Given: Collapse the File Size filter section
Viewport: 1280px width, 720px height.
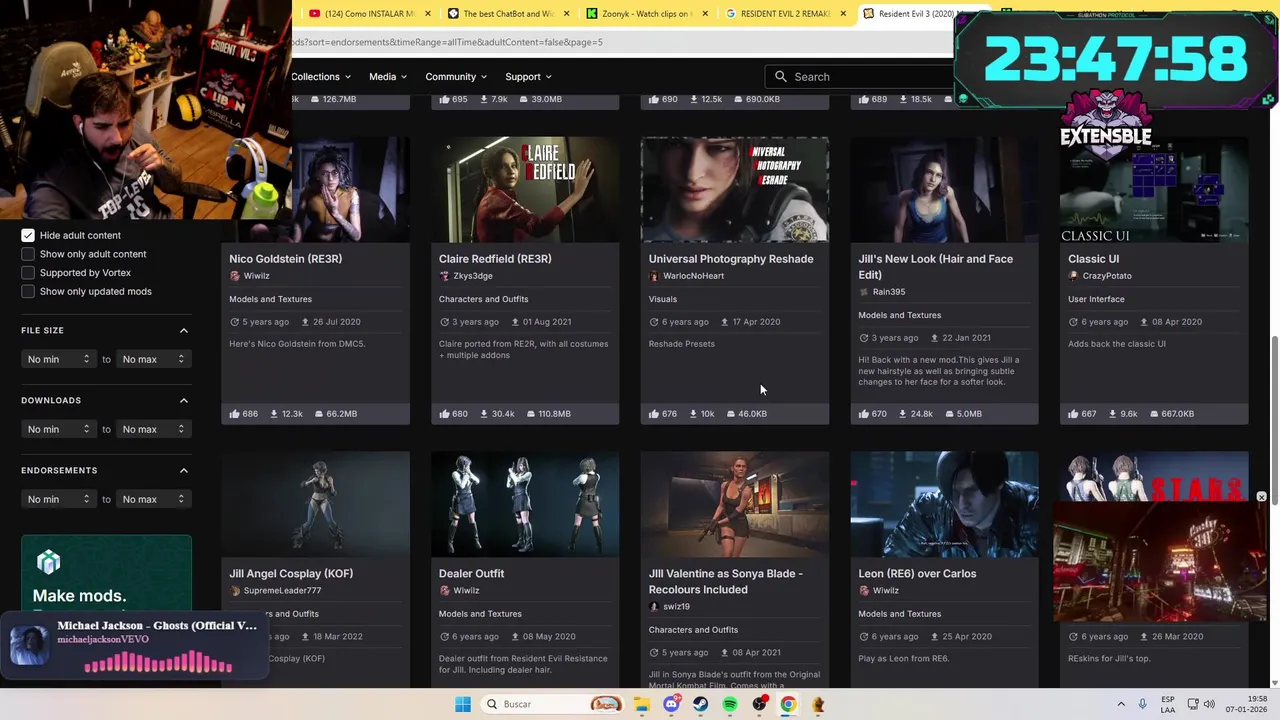Looking at the screenshot, I should click(184, 330).
